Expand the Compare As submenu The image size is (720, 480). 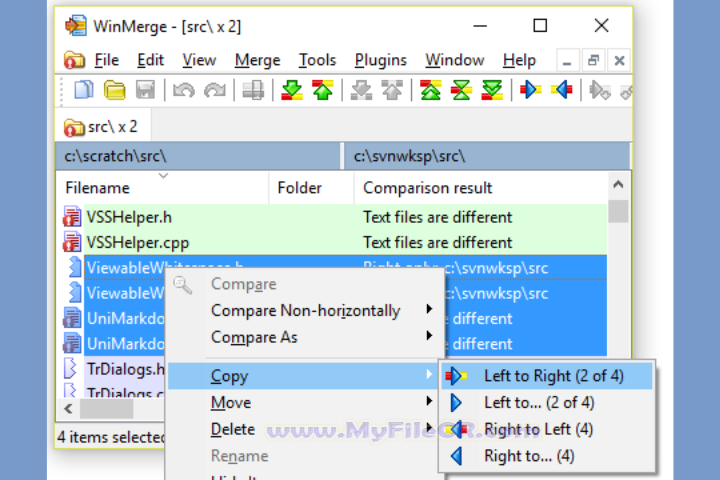305,337
